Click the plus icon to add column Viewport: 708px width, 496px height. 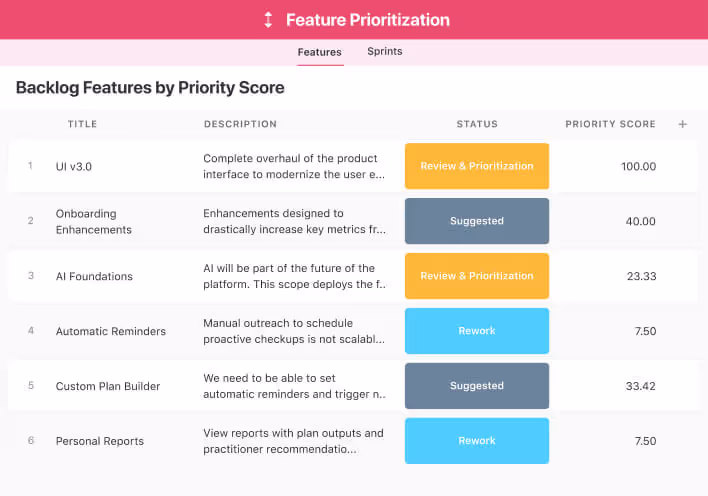683,124
